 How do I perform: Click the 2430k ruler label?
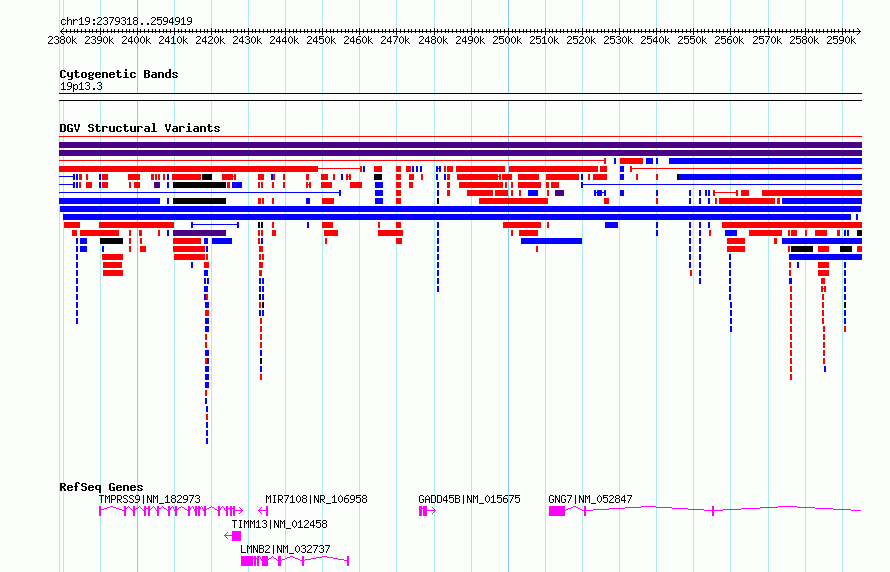pyautogui.click(x=247, y=40)
